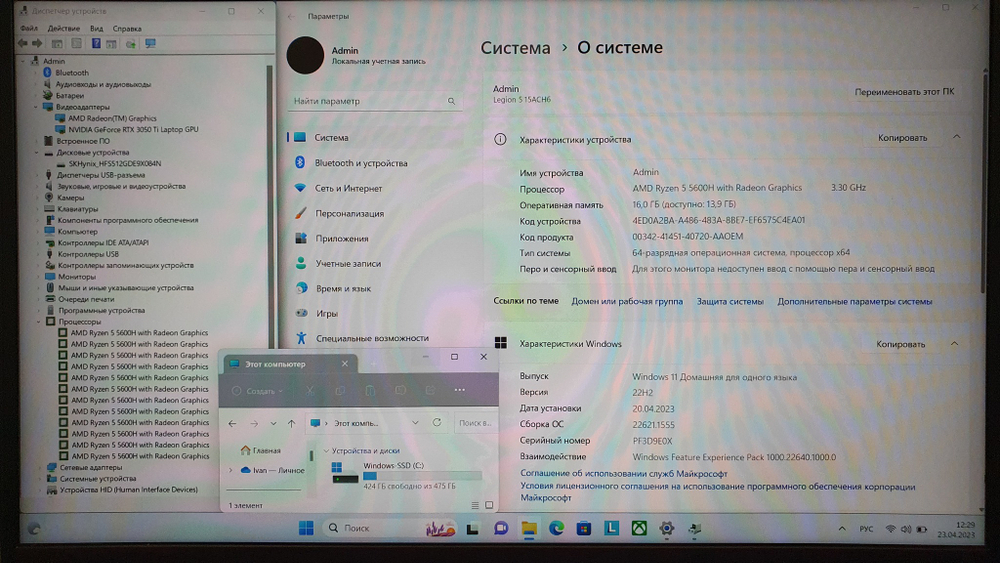Copy device specifications with Копировать

902,138
